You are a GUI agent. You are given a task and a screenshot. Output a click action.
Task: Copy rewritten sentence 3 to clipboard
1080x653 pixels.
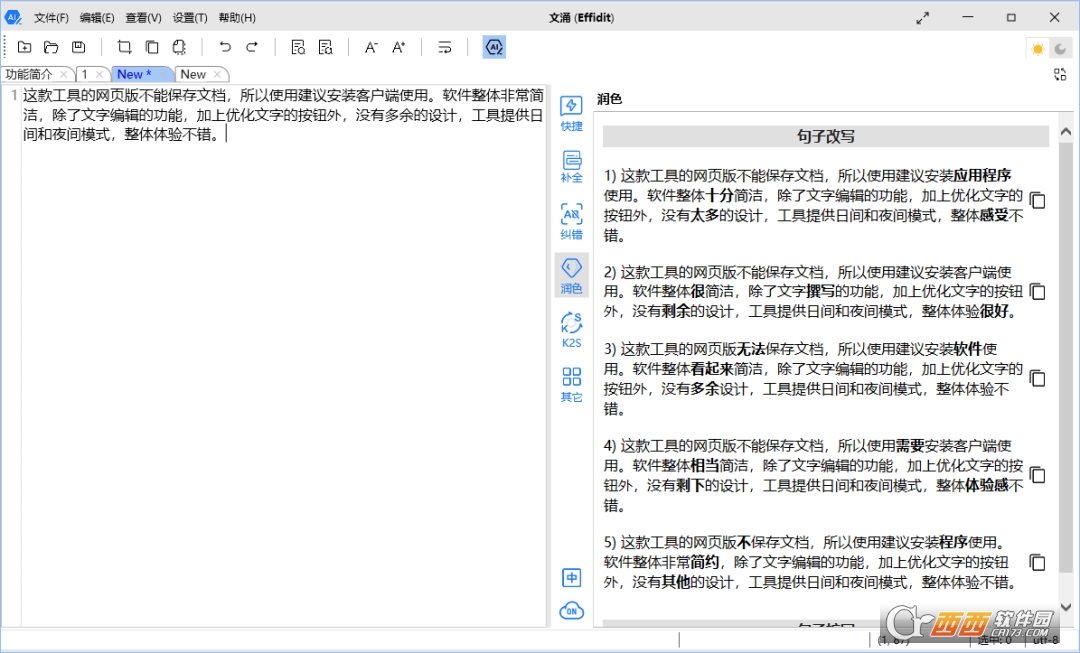coord(1037,379)
